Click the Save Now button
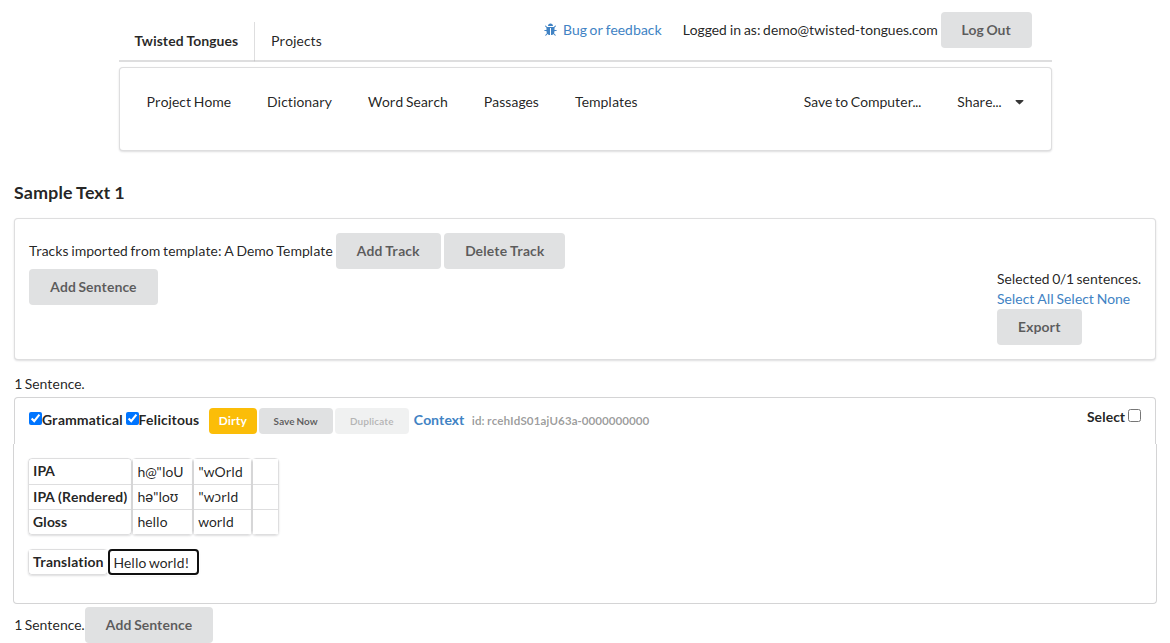 coord(295,421)
